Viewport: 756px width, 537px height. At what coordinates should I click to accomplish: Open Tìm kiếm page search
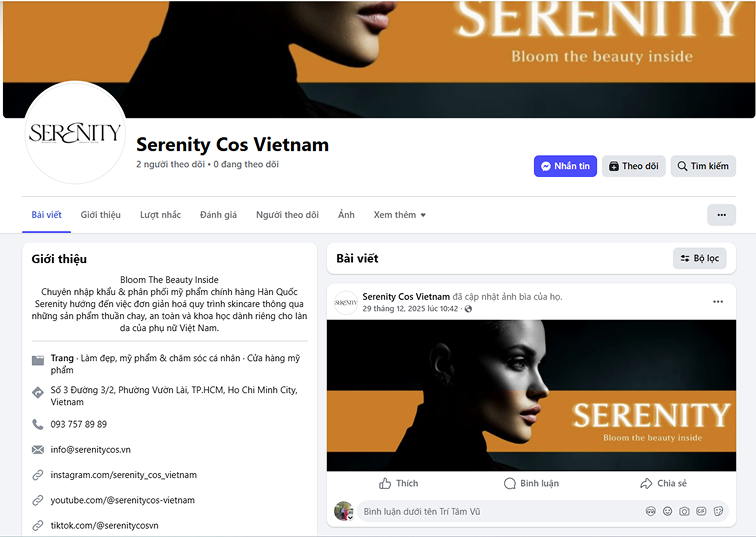click(x=703, y=166)
